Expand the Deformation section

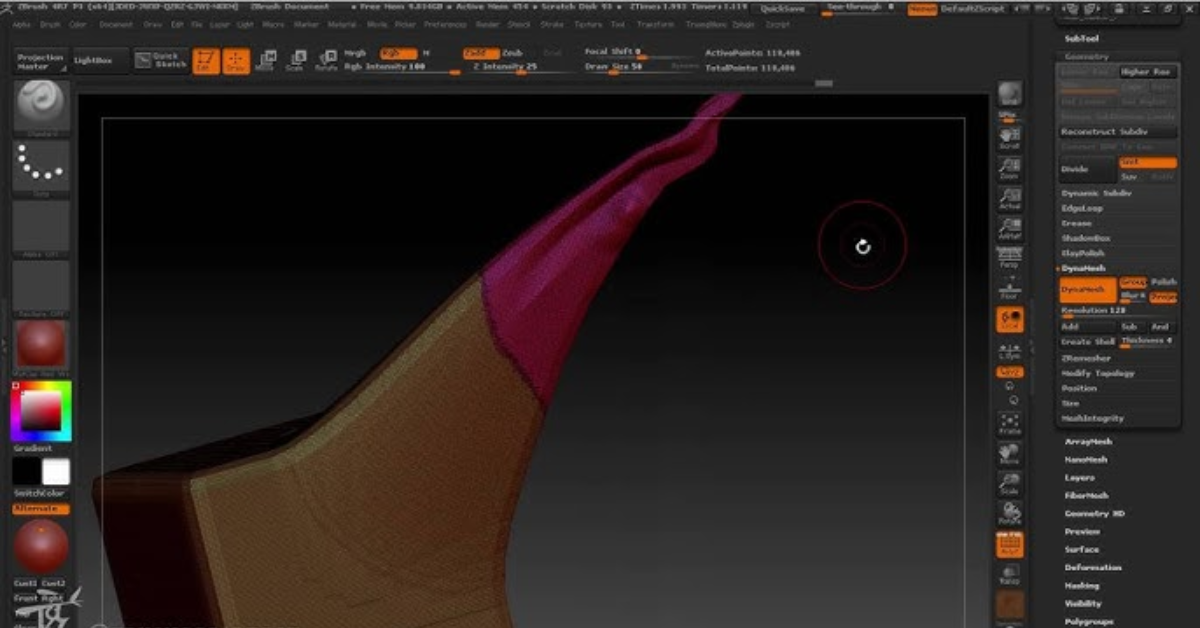[x=1093, y=566]
